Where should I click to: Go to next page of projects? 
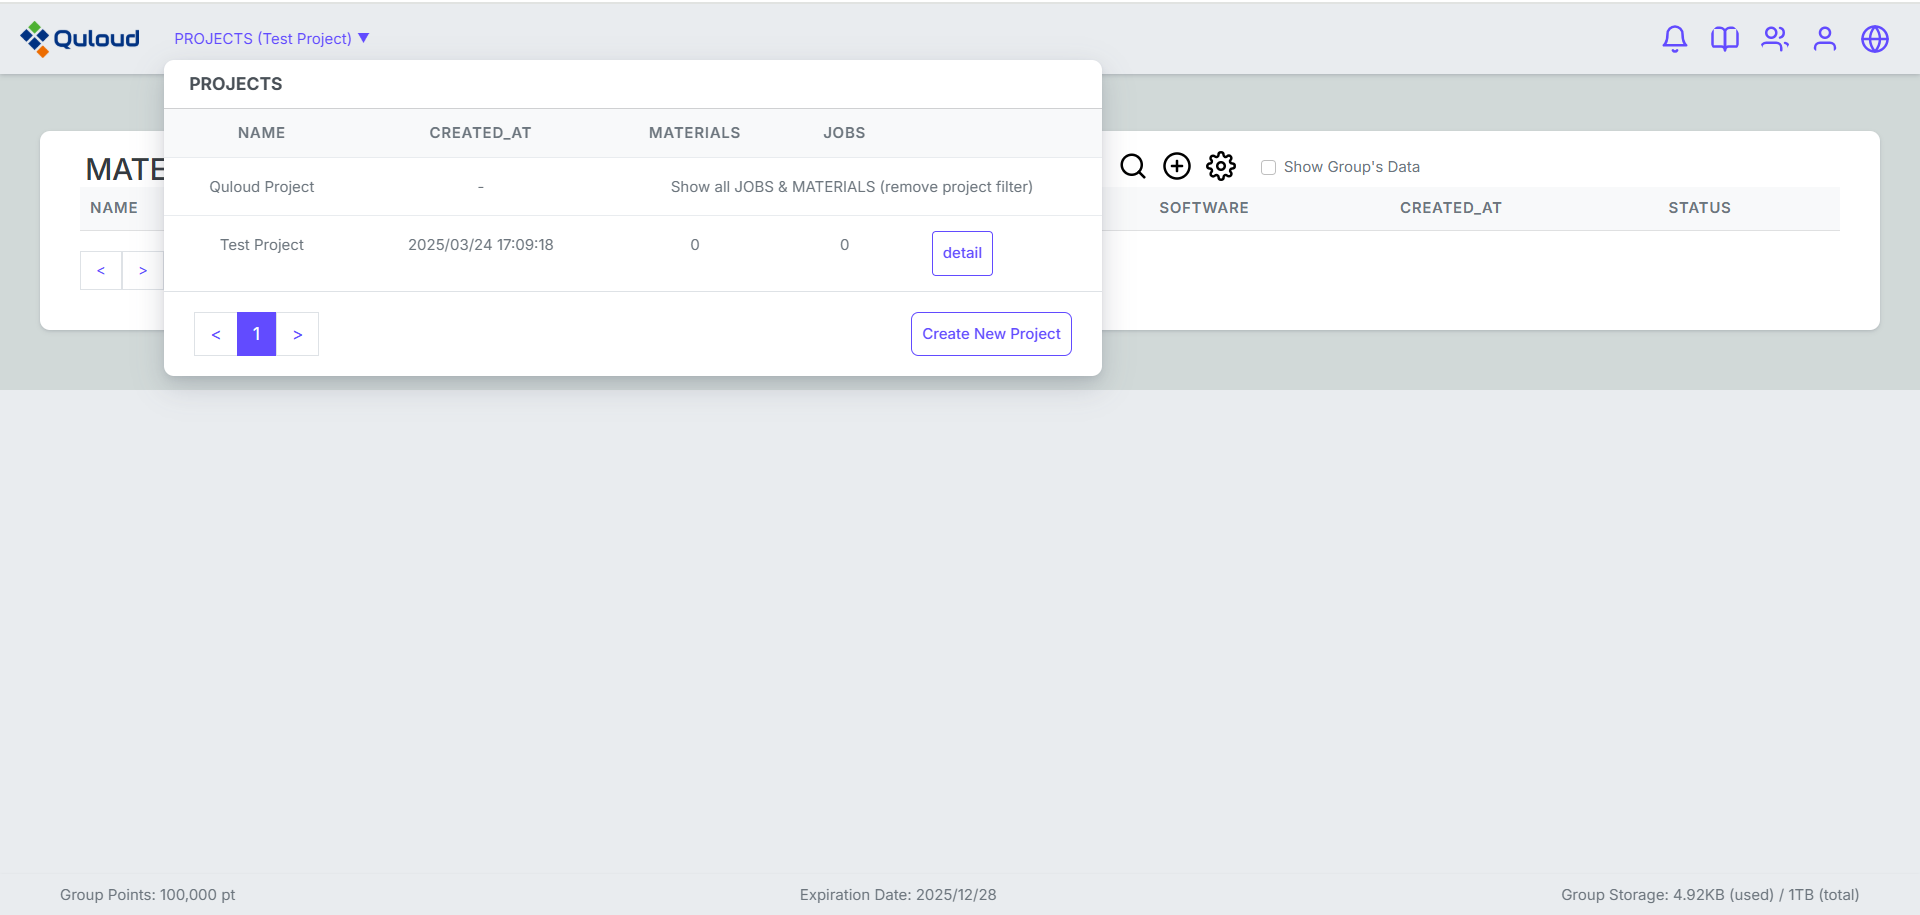[x=297, y=334]
